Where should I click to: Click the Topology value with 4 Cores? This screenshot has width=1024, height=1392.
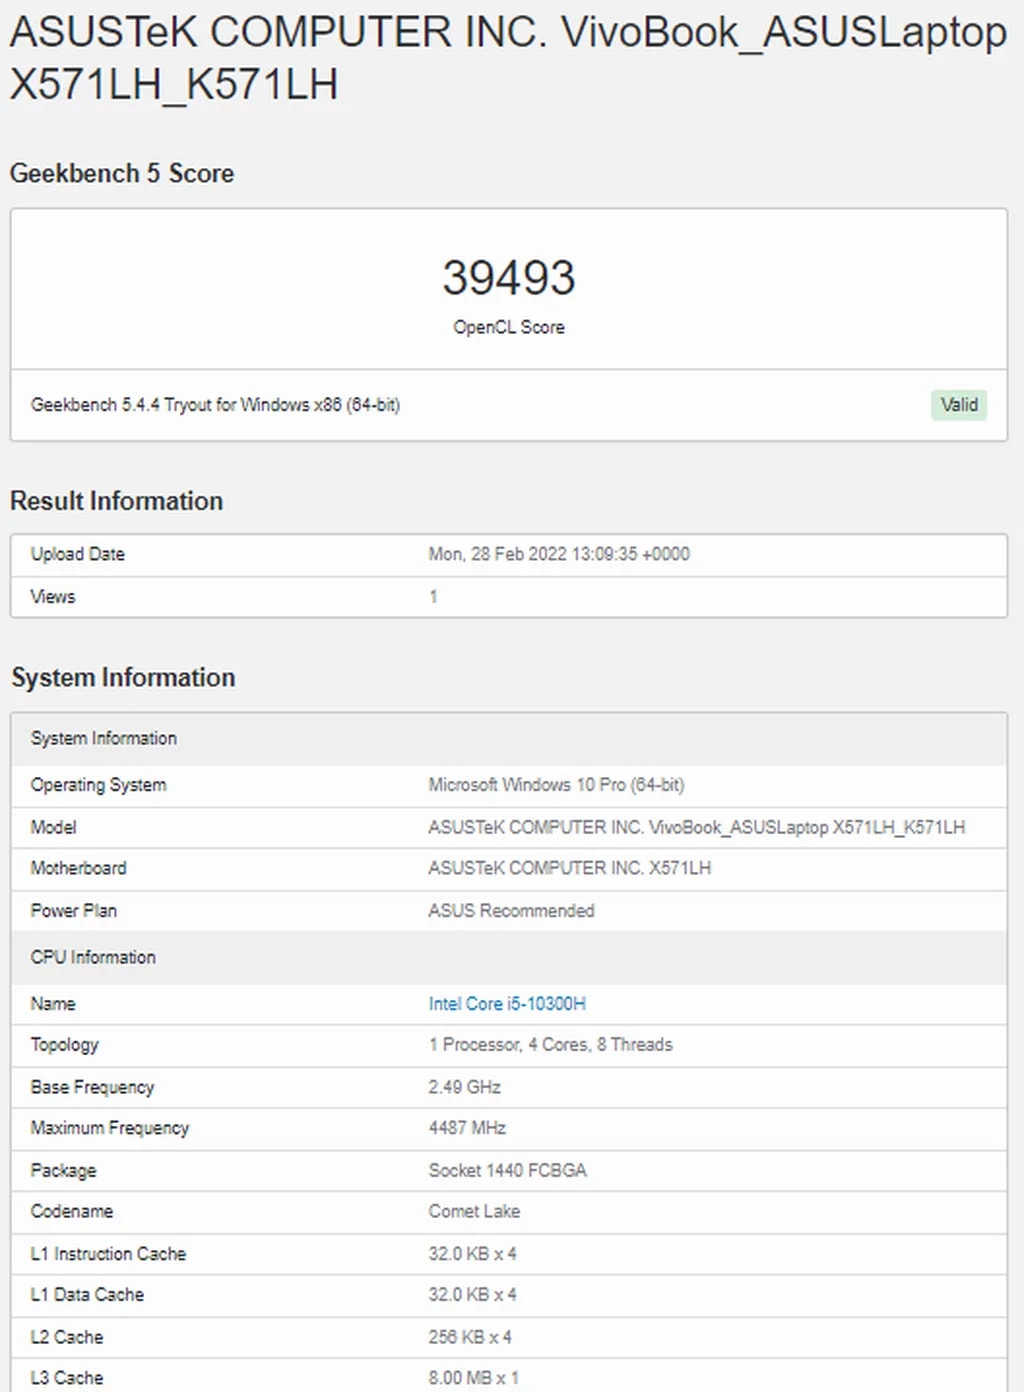(x=550, y=1045)
